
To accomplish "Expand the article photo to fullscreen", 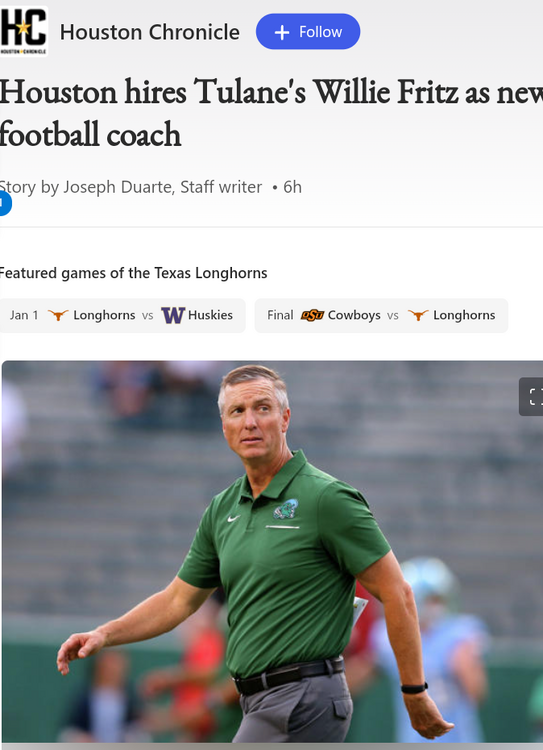I will click(532, 397).
